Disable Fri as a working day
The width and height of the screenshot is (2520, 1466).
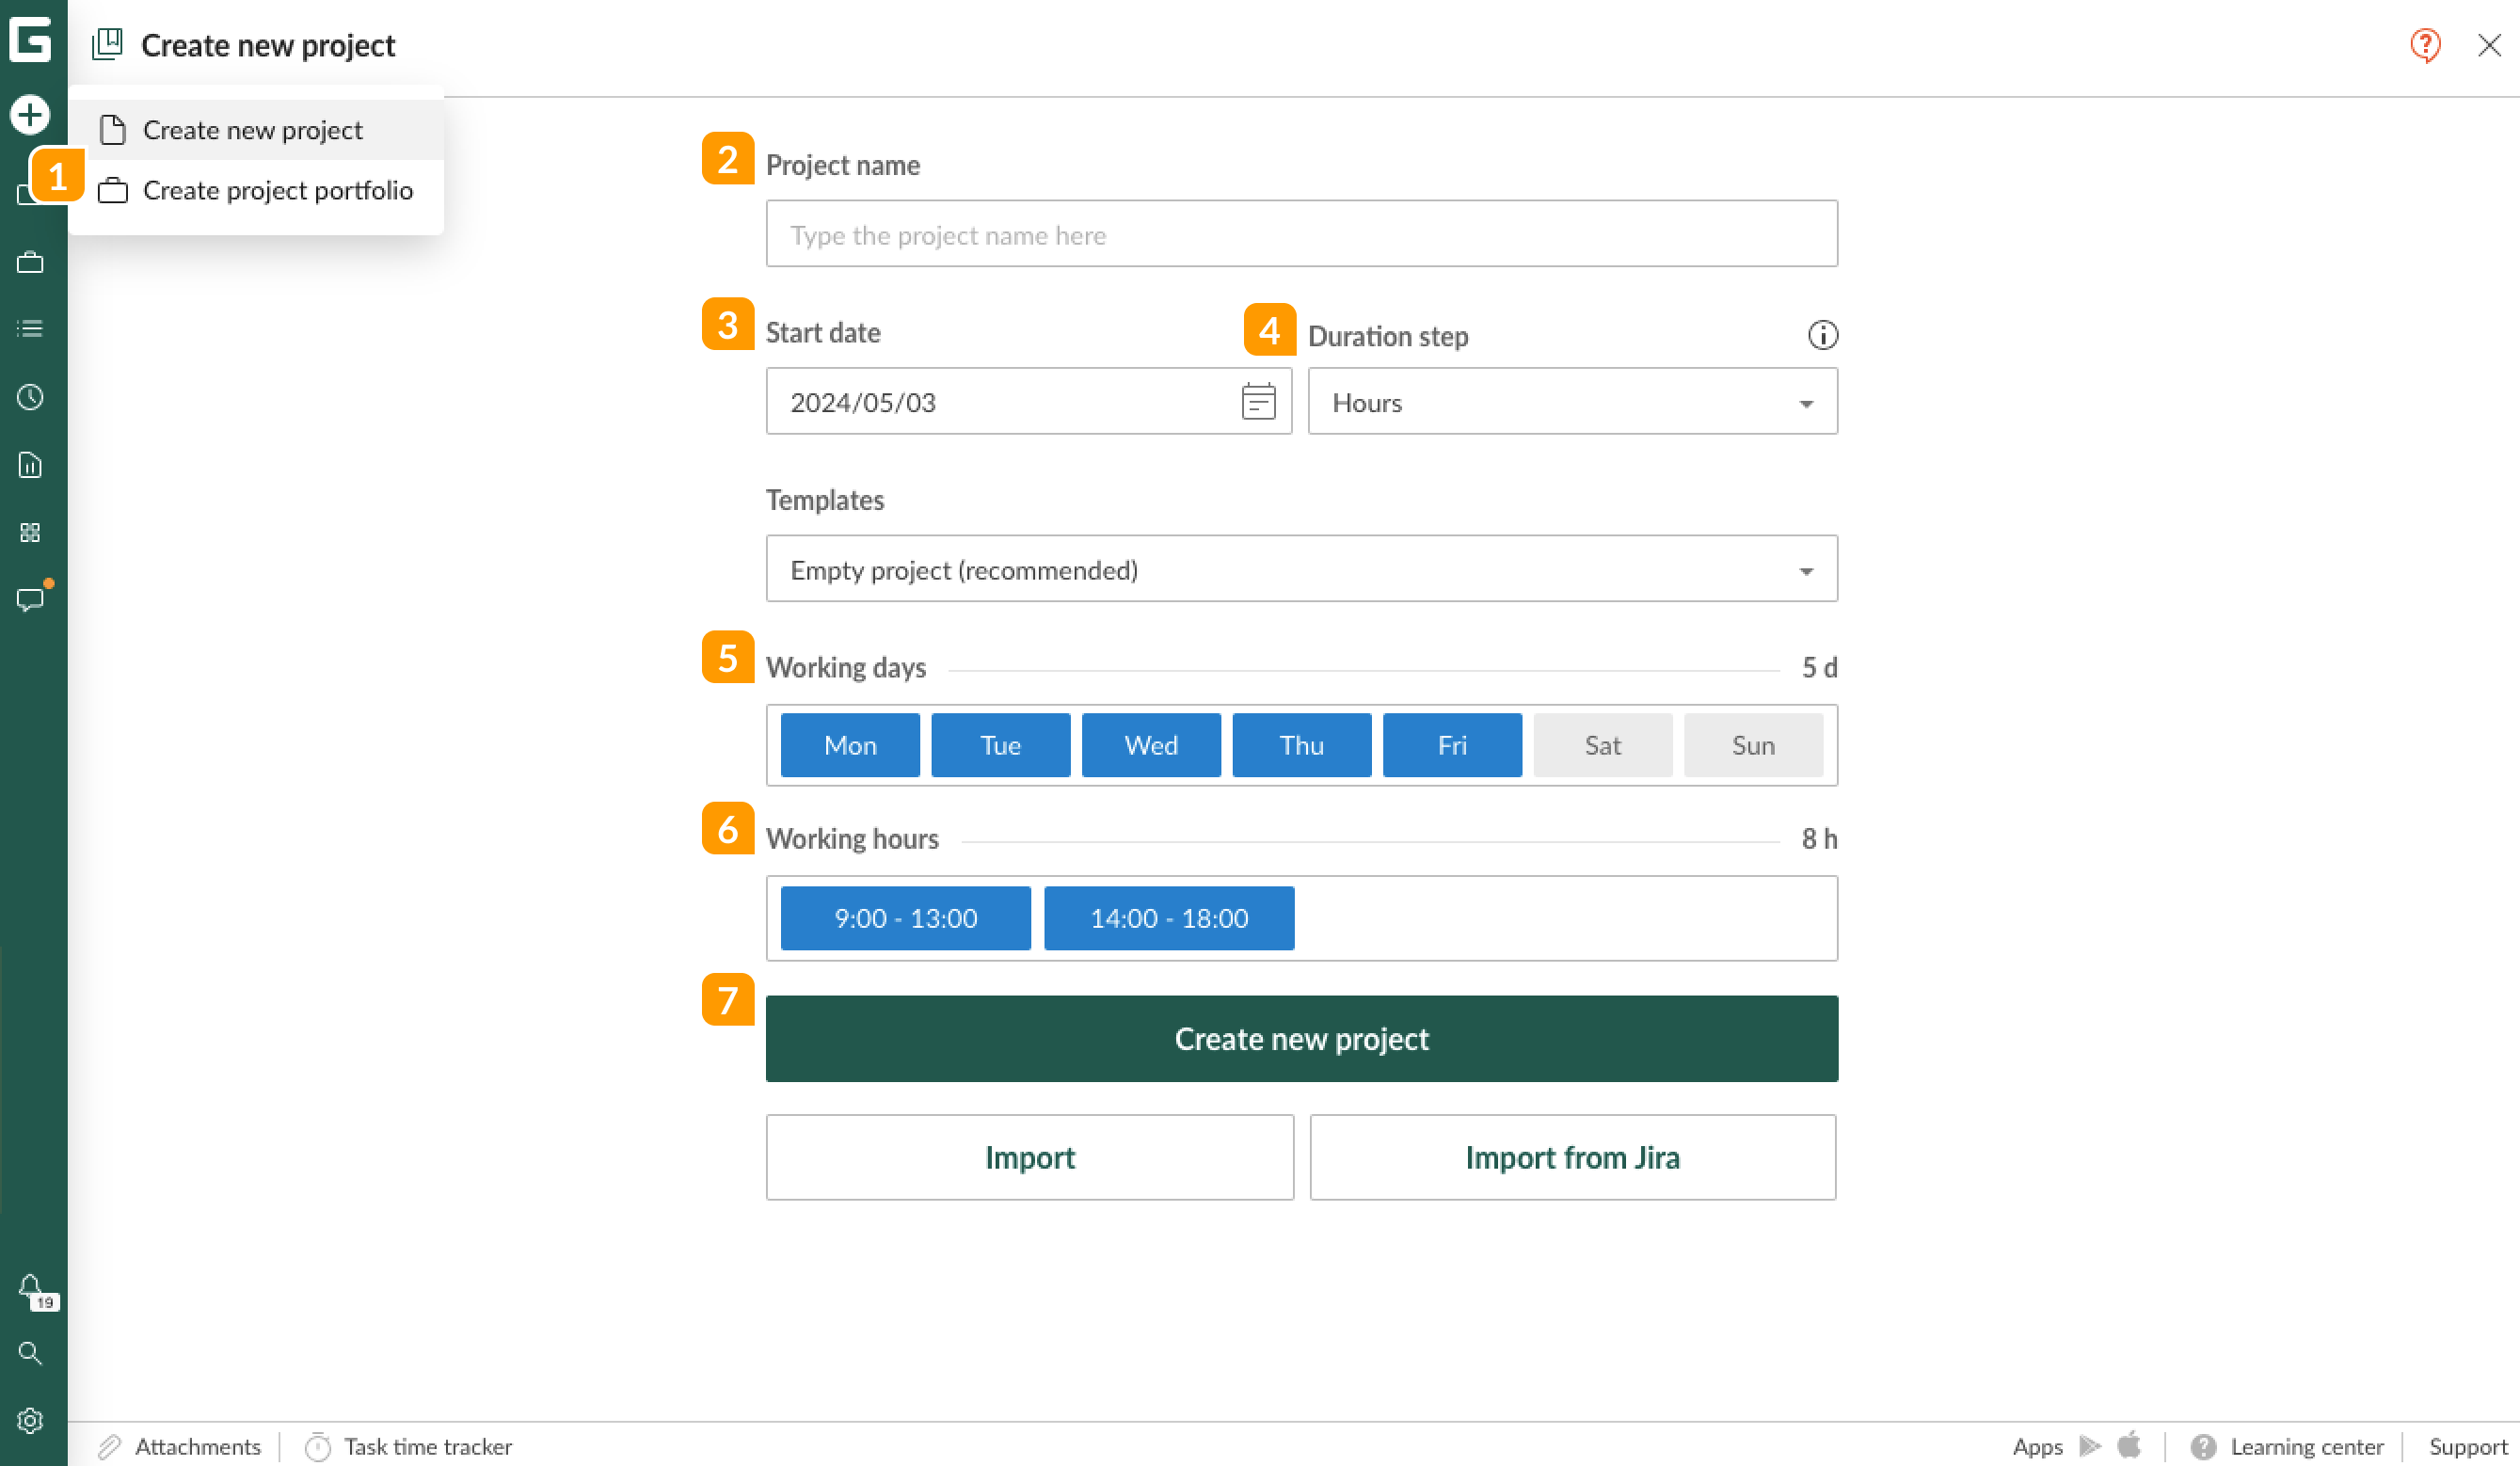1451,745
